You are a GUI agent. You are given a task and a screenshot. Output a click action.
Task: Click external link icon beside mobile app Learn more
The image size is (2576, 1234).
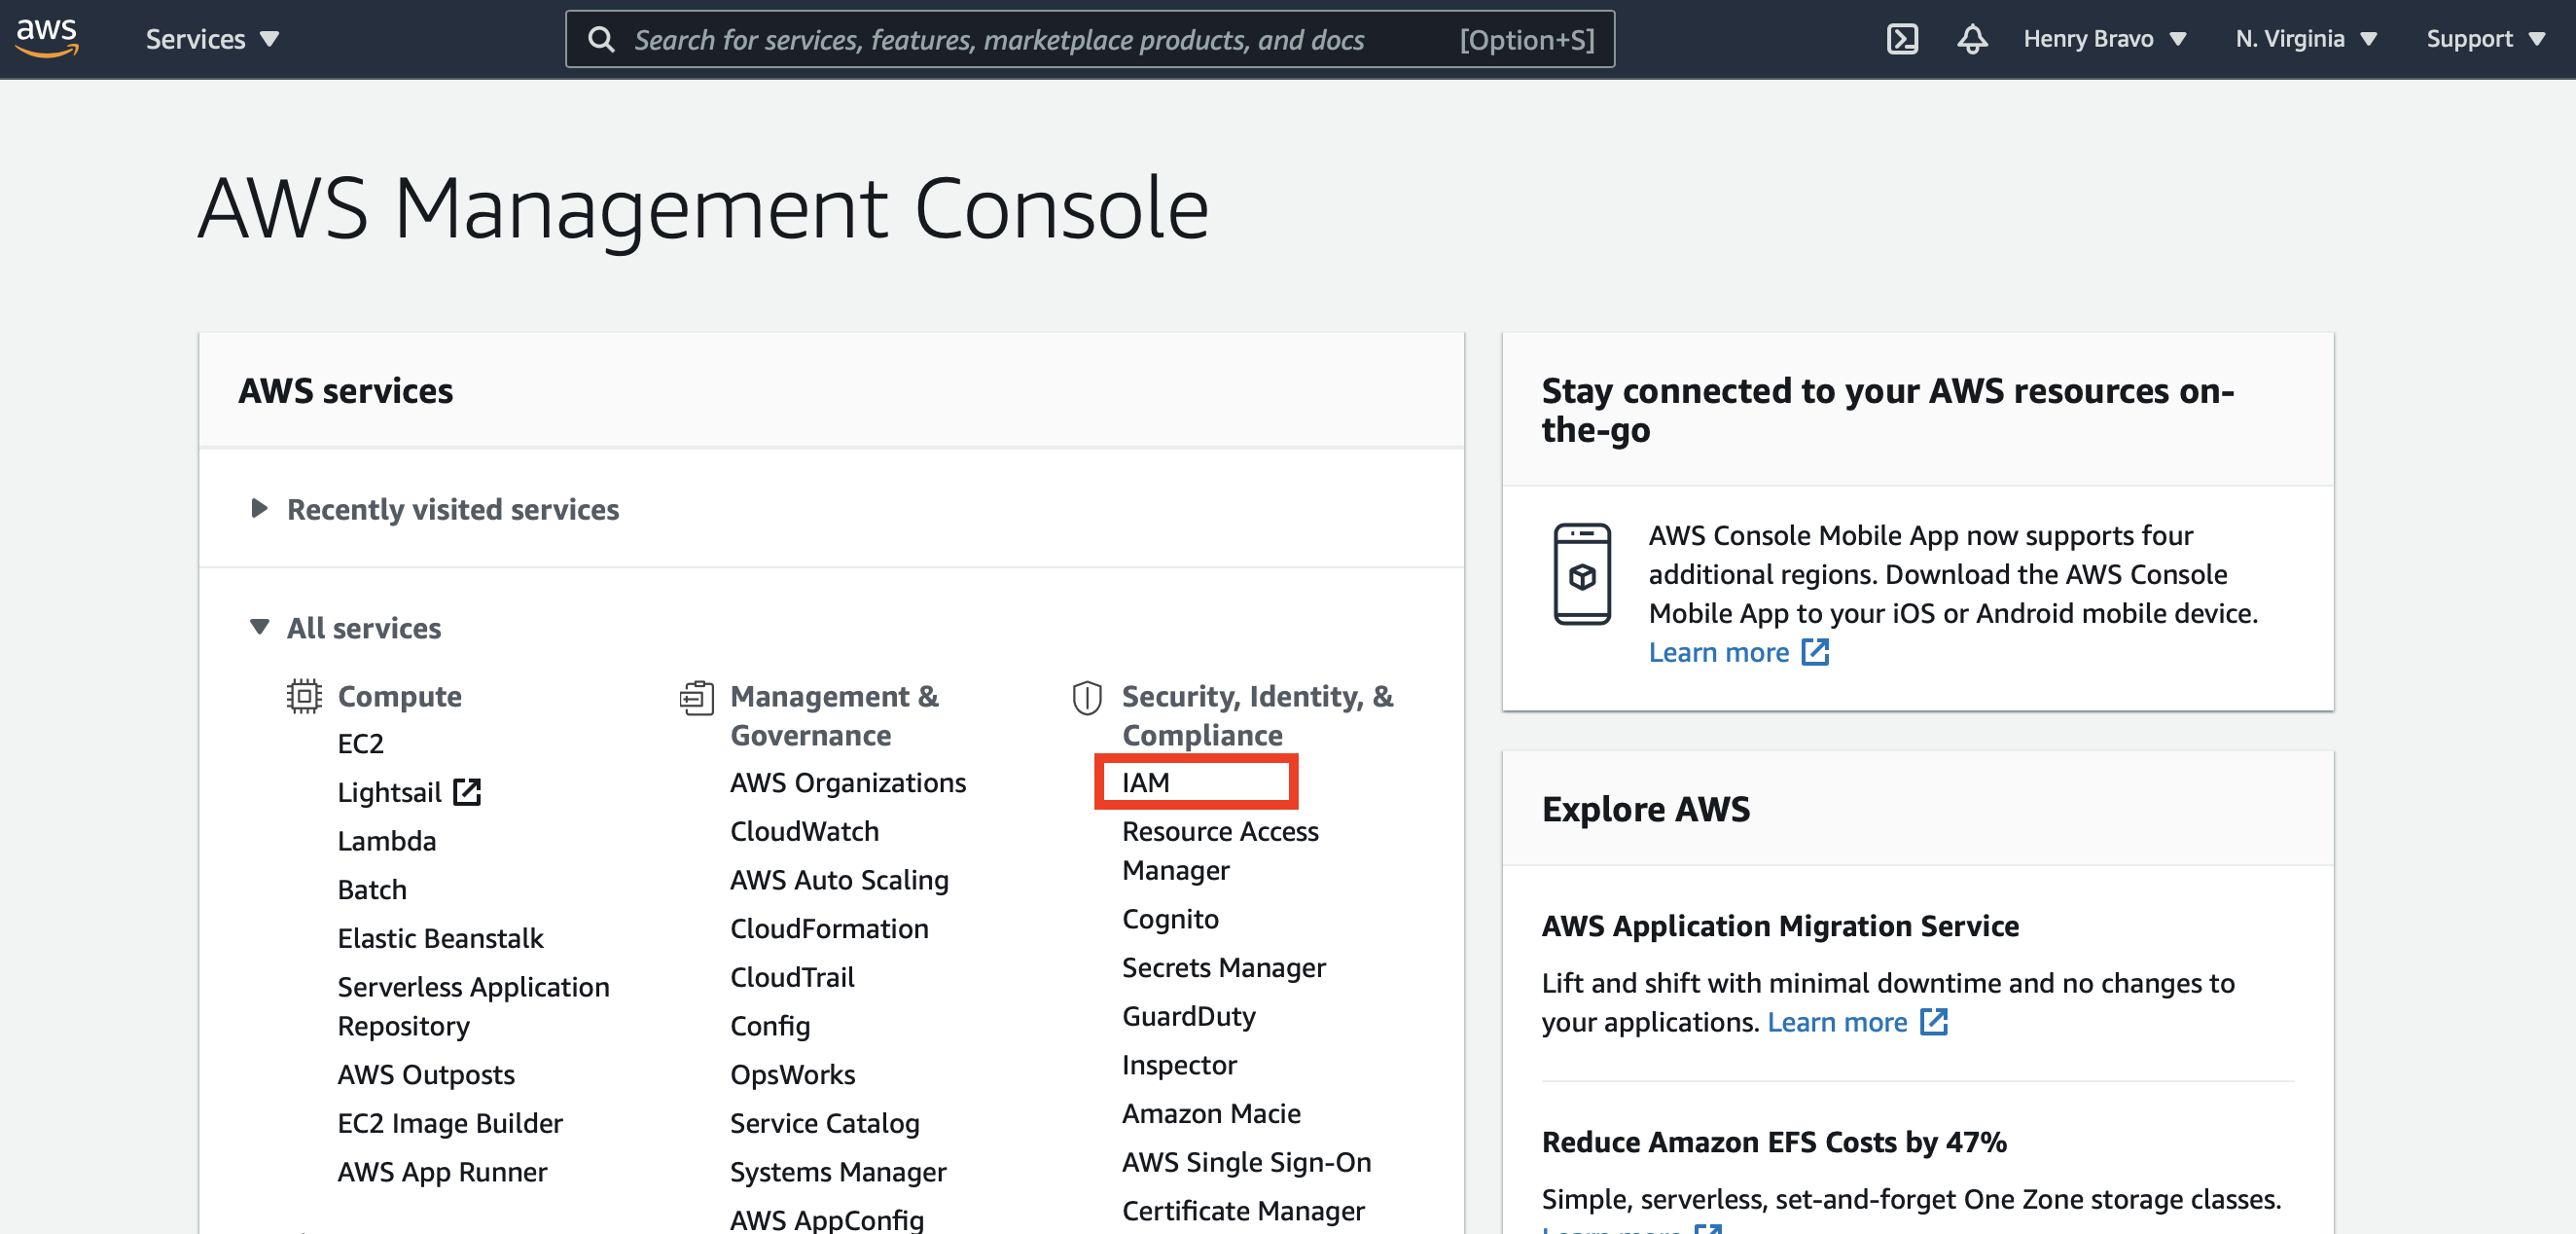(x=1814, y=652)
